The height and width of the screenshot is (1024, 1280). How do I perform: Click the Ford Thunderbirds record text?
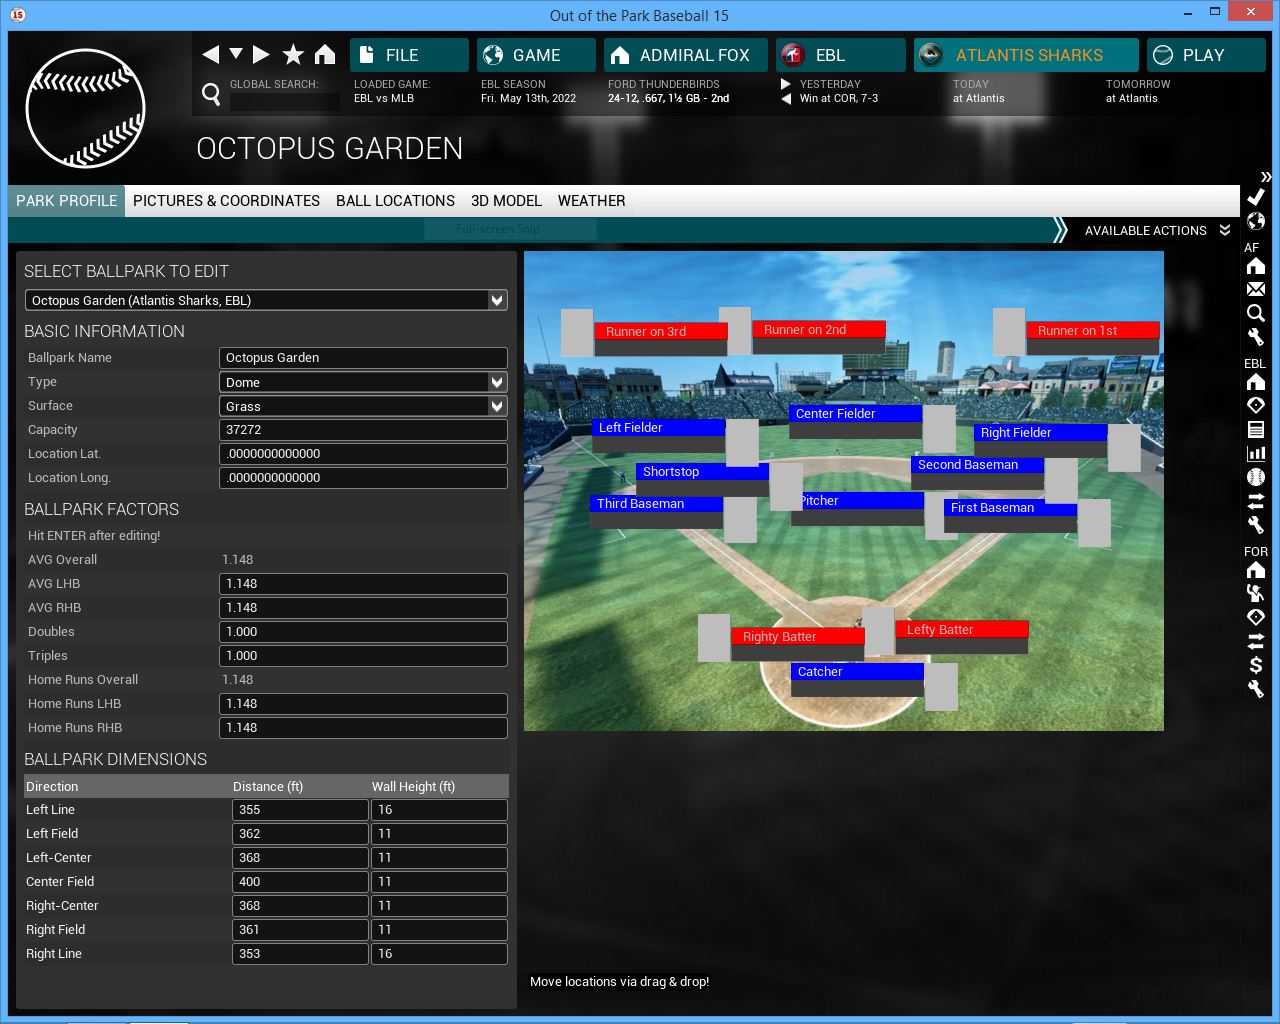click(x=668, y=98)
